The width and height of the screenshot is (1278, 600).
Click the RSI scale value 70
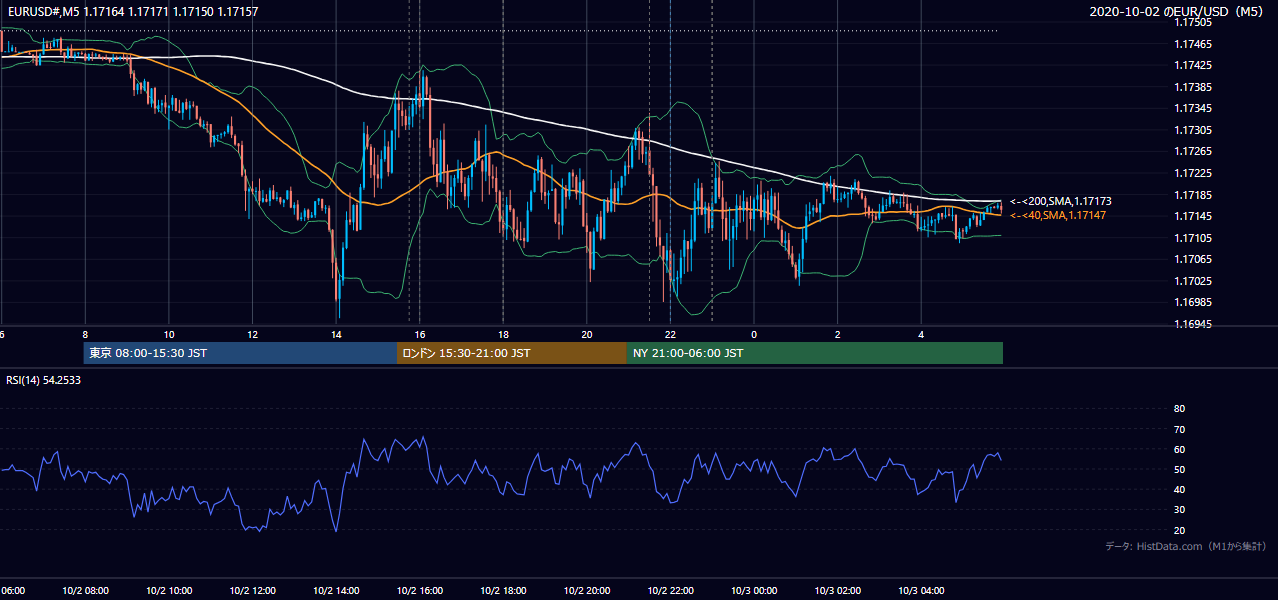[1179, 429]
